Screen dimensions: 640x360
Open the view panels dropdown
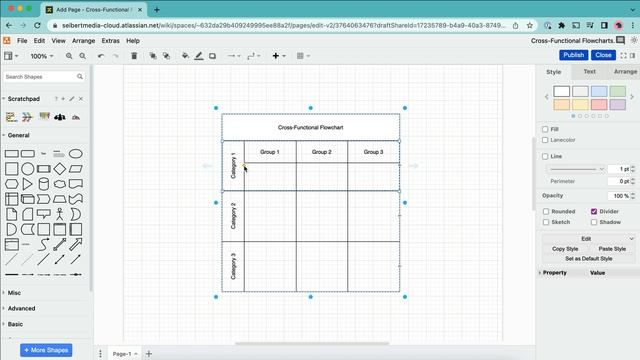11,56
